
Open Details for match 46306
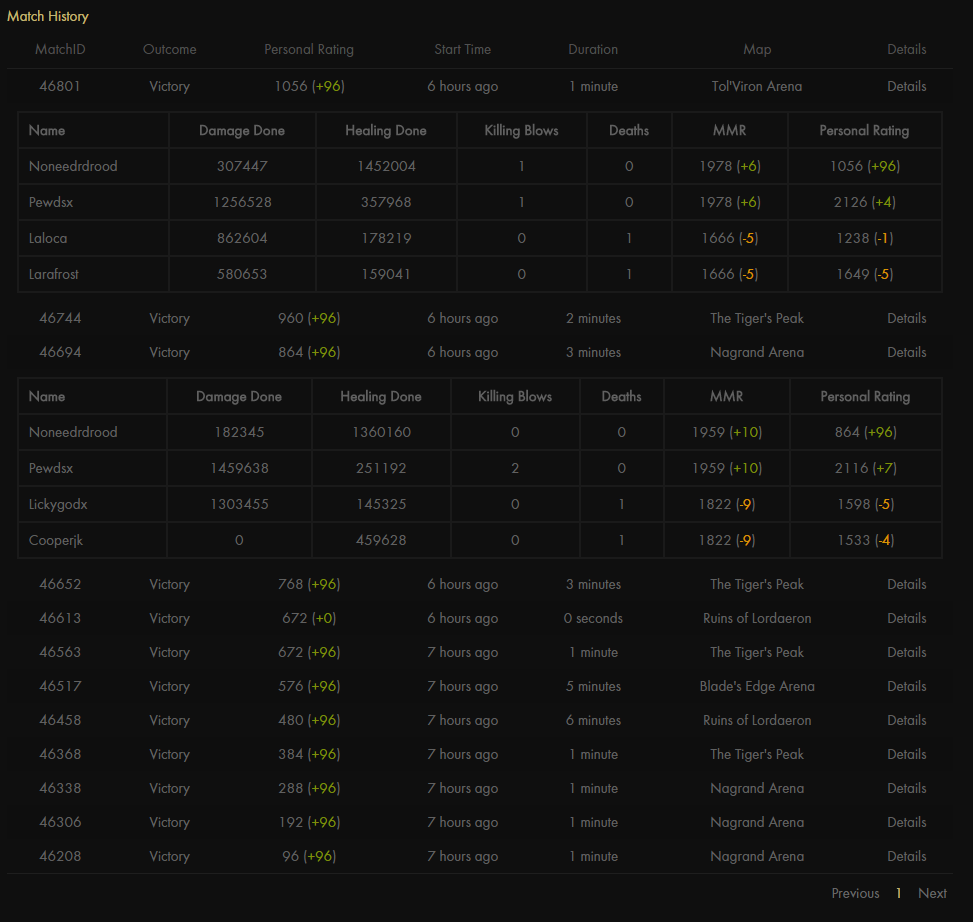(906, 822)
